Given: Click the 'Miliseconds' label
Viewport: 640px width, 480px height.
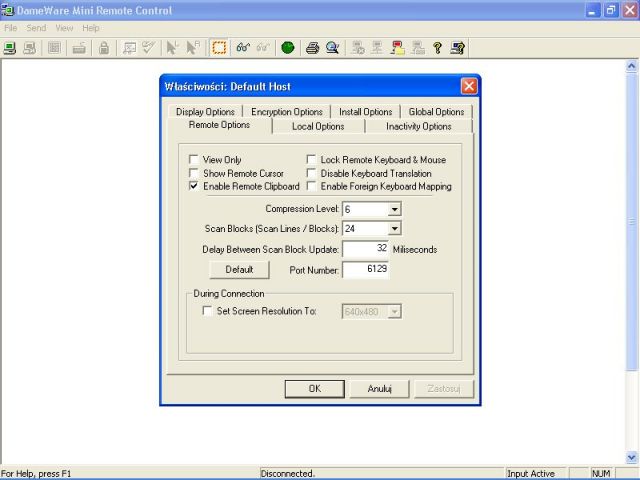Looking at the screenshot, I should tap(415, 249).
